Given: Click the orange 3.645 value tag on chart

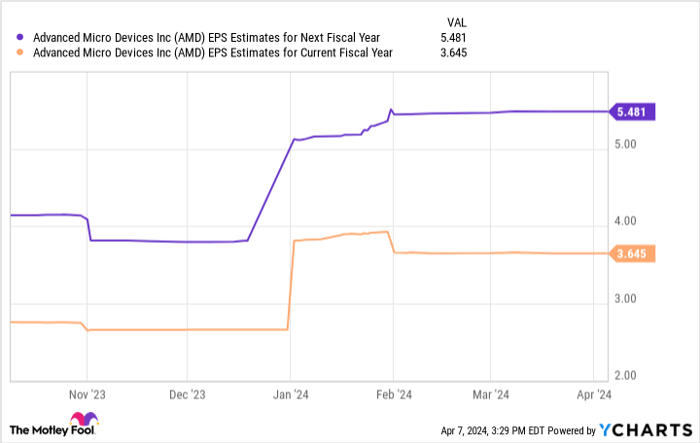Looking at the screenshot, I should [x=633, y=254].
